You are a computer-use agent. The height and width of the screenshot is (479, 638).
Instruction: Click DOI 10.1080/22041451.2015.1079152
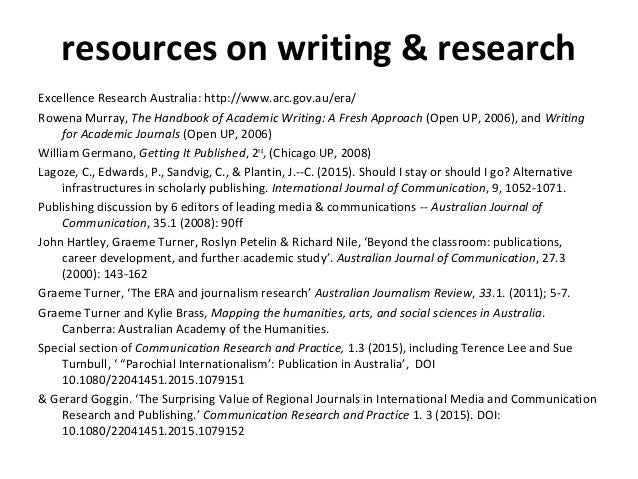[153, 431]
